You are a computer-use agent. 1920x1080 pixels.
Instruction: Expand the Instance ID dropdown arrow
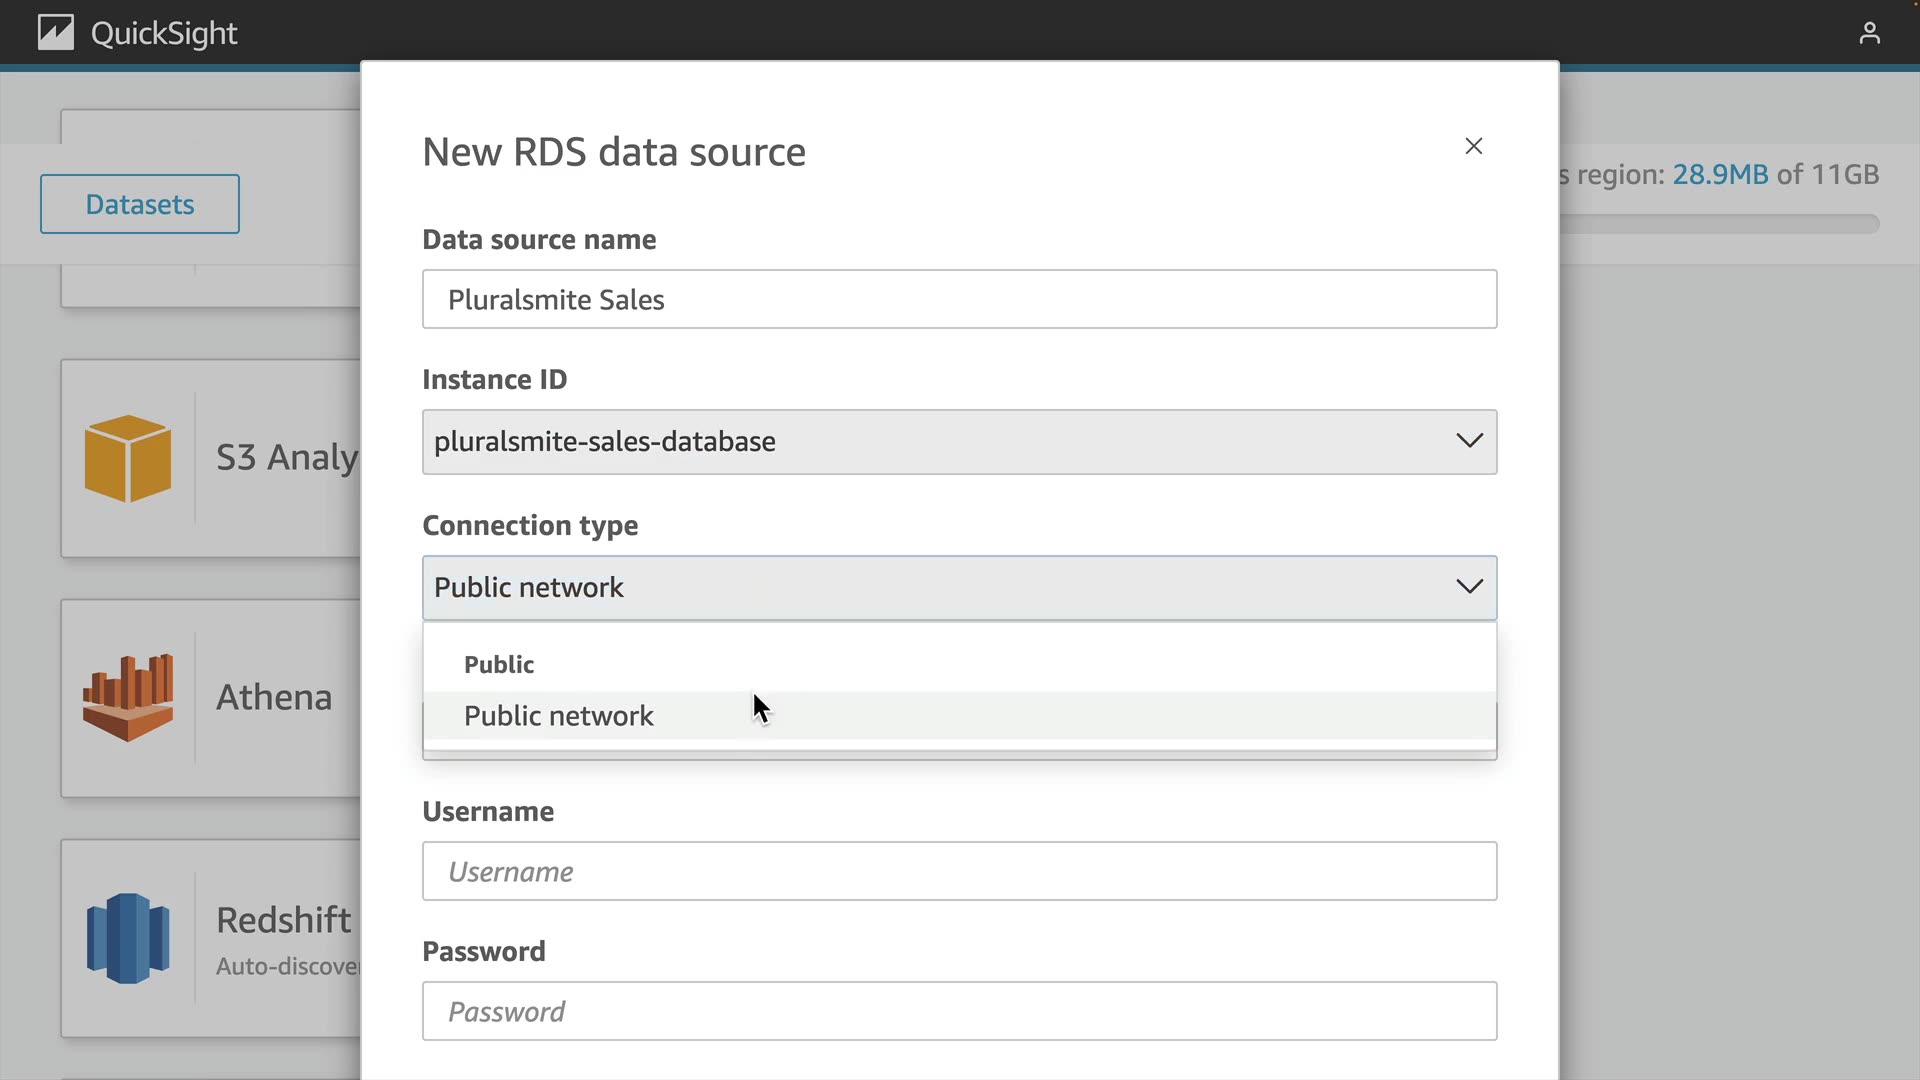(x=1468, y=441)
